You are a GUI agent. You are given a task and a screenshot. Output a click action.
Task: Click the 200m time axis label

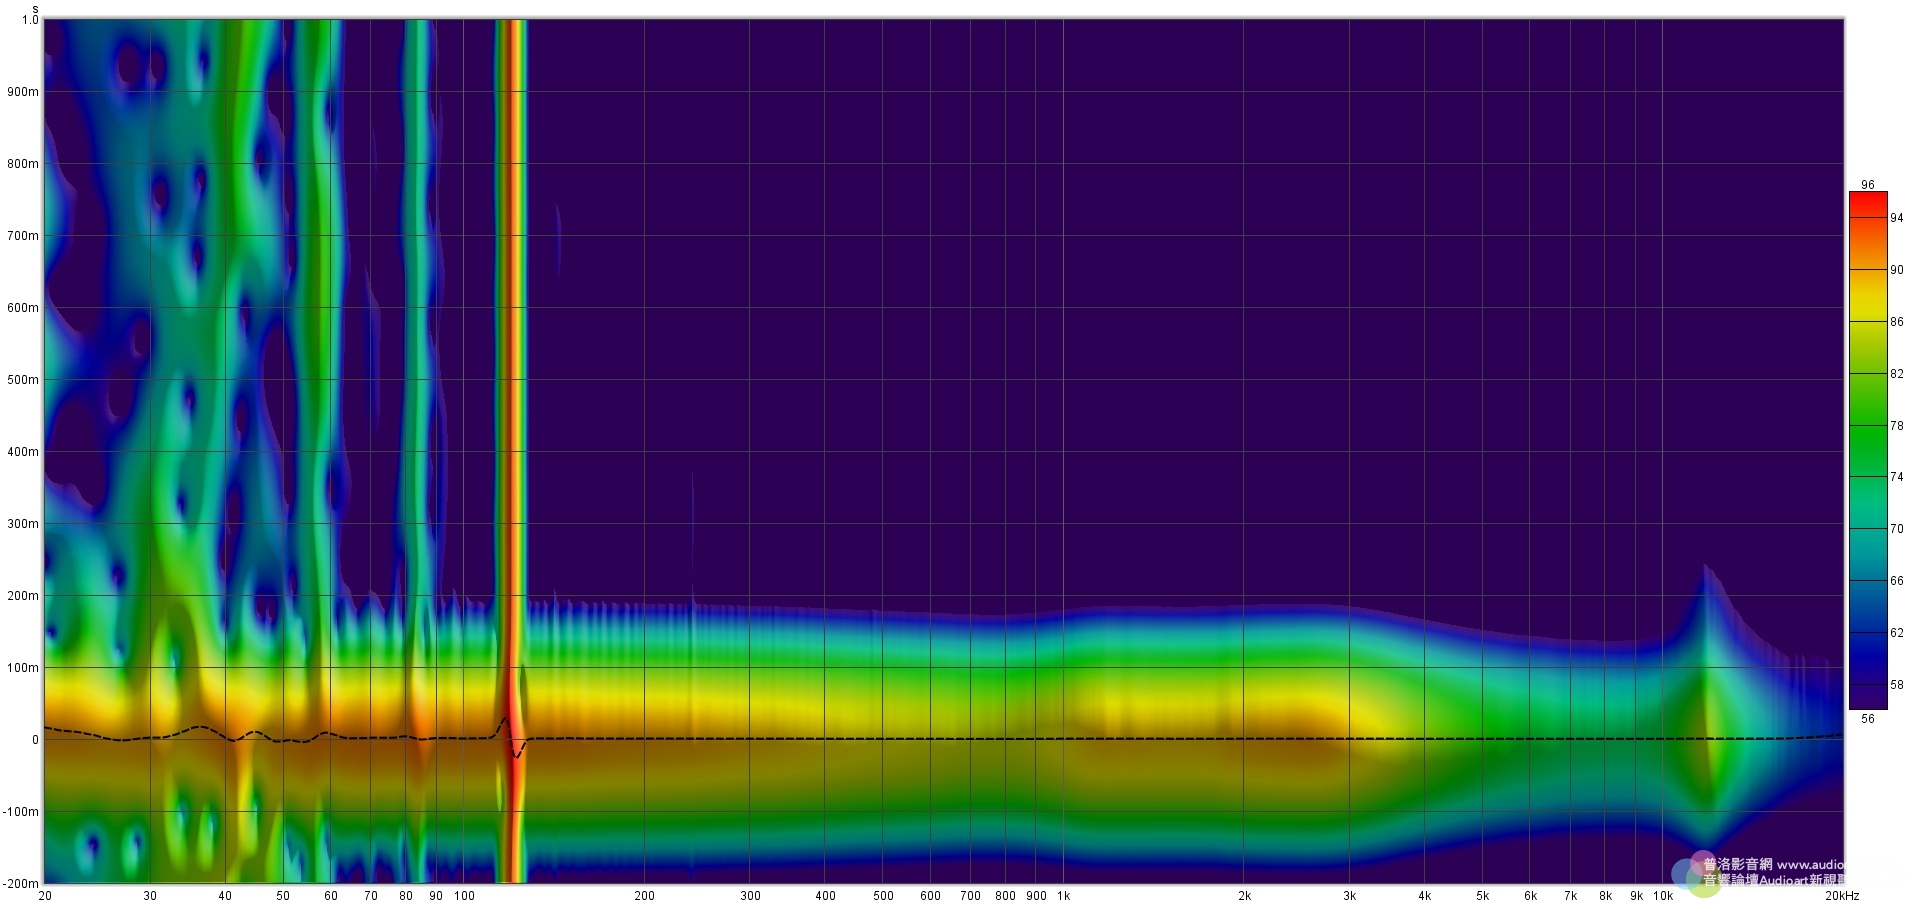point(23,596)
